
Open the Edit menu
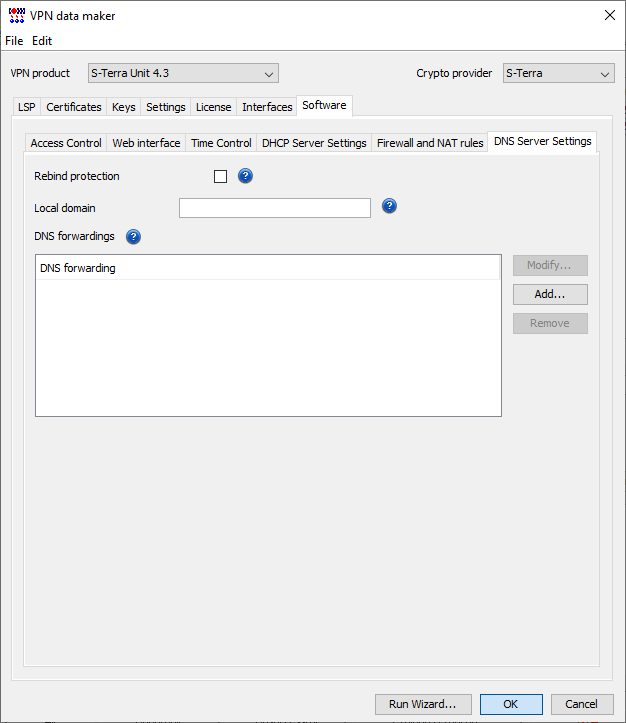[42, 41]
